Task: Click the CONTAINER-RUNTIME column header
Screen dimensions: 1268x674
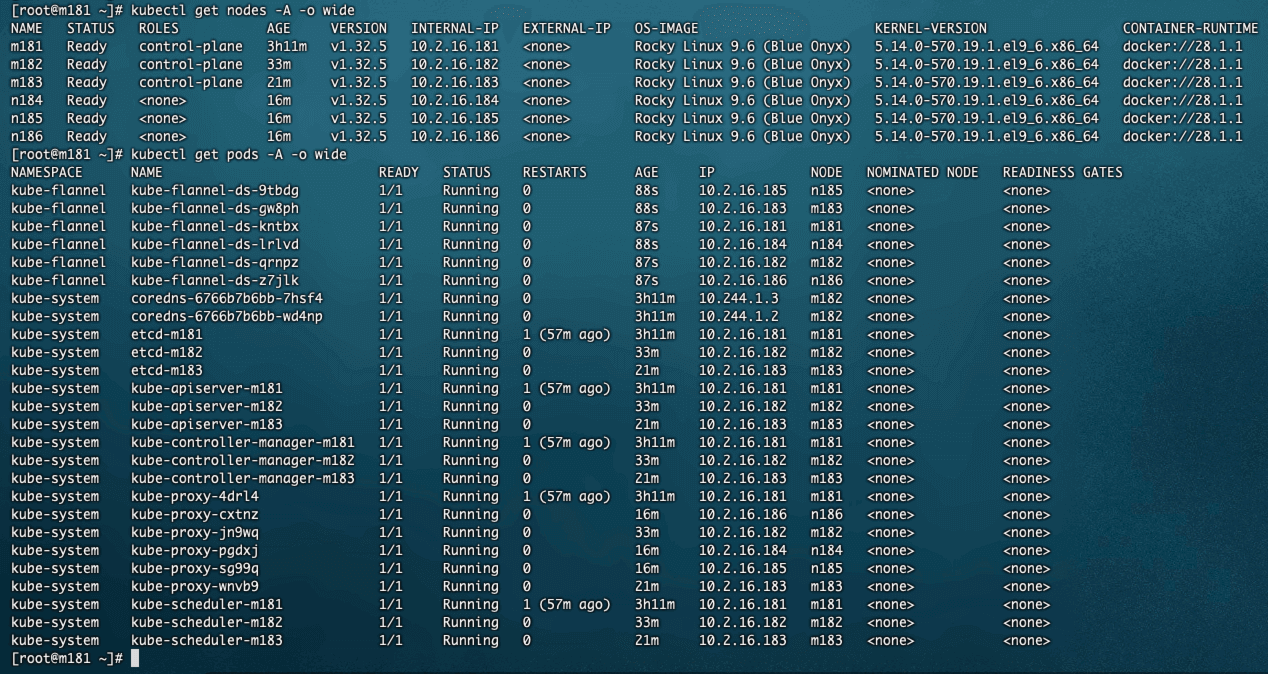Action: [x=1190, y=28]
